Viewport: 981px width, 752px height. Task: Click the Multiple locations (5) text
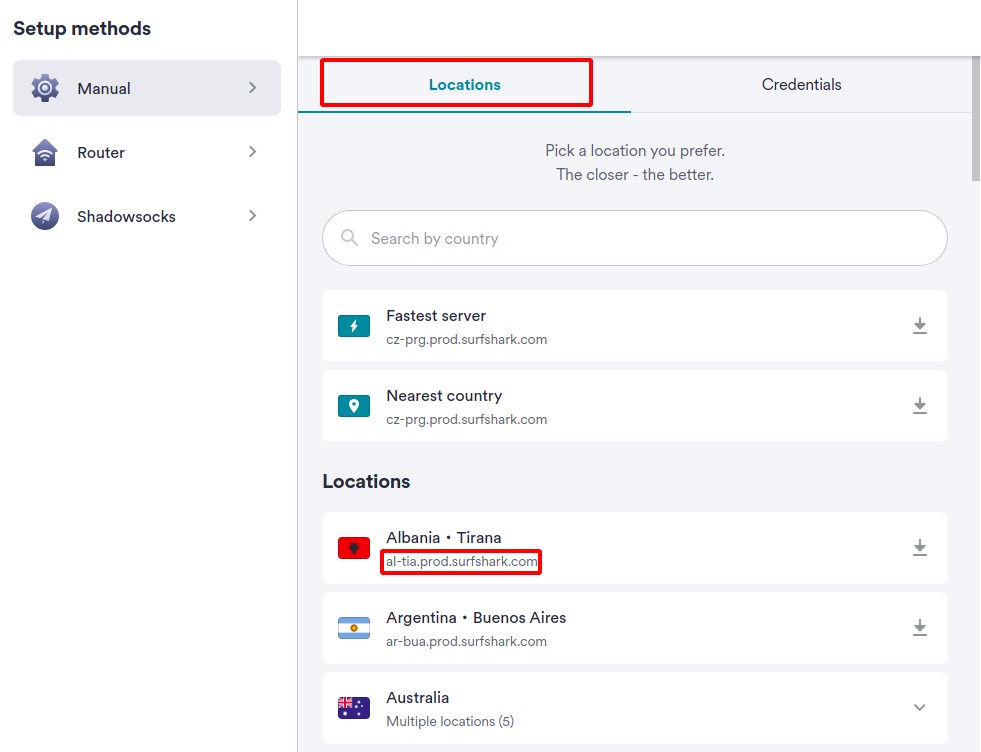450,722
